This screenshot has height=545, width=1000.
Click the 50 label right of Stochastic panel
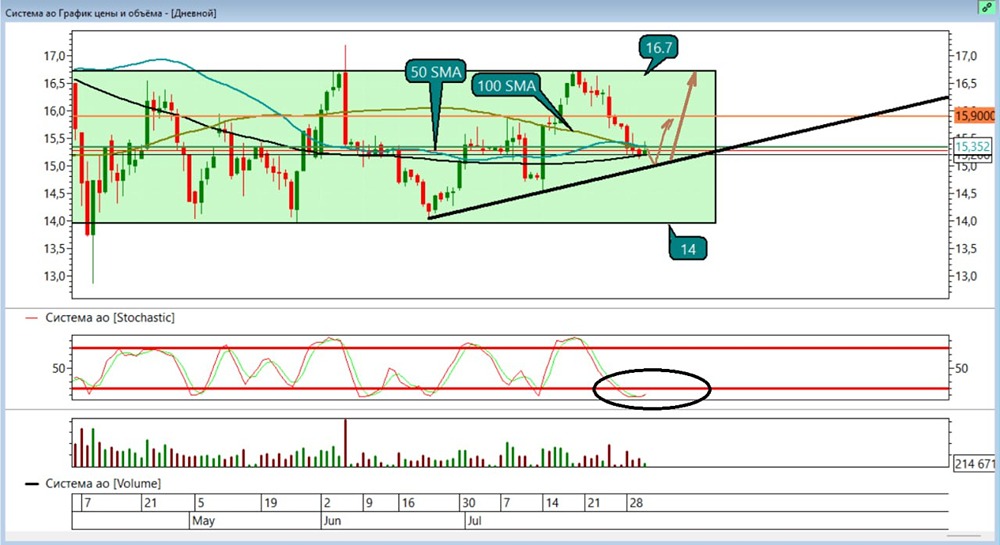coord(962,368)
